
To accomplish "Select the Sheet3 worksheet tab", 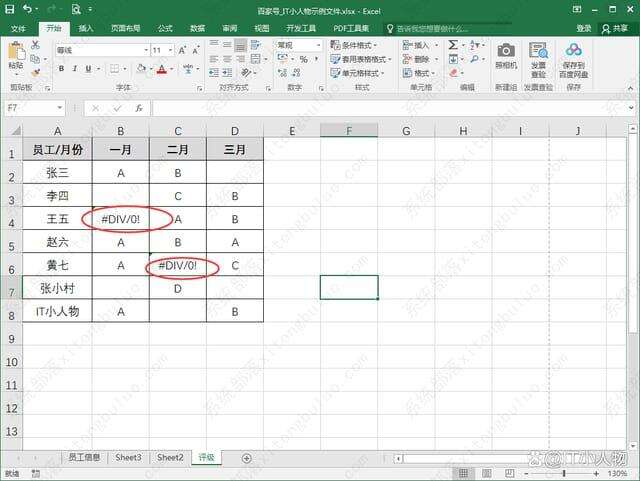I will [128, 457].
